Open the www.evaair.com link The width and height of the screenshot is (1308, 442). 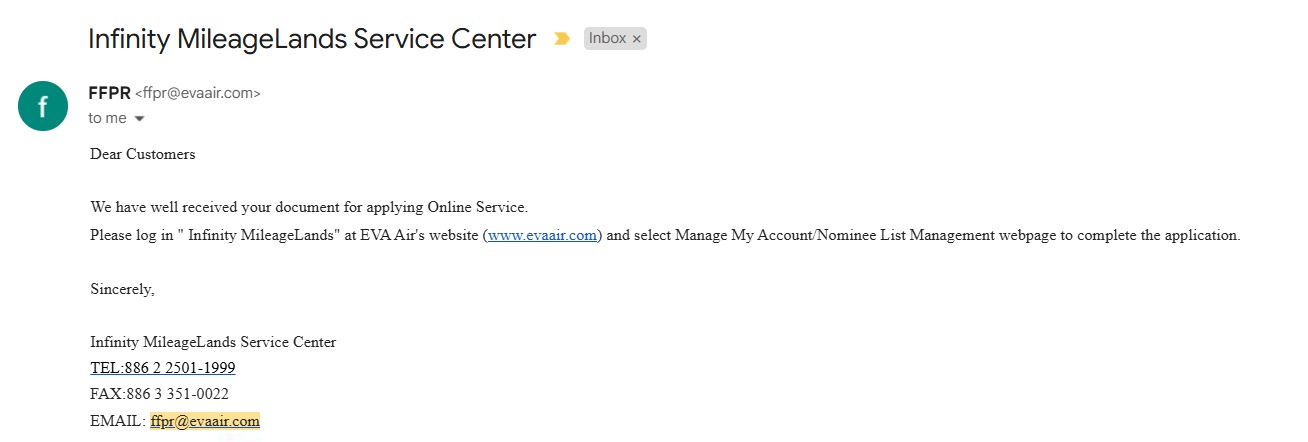542,236
